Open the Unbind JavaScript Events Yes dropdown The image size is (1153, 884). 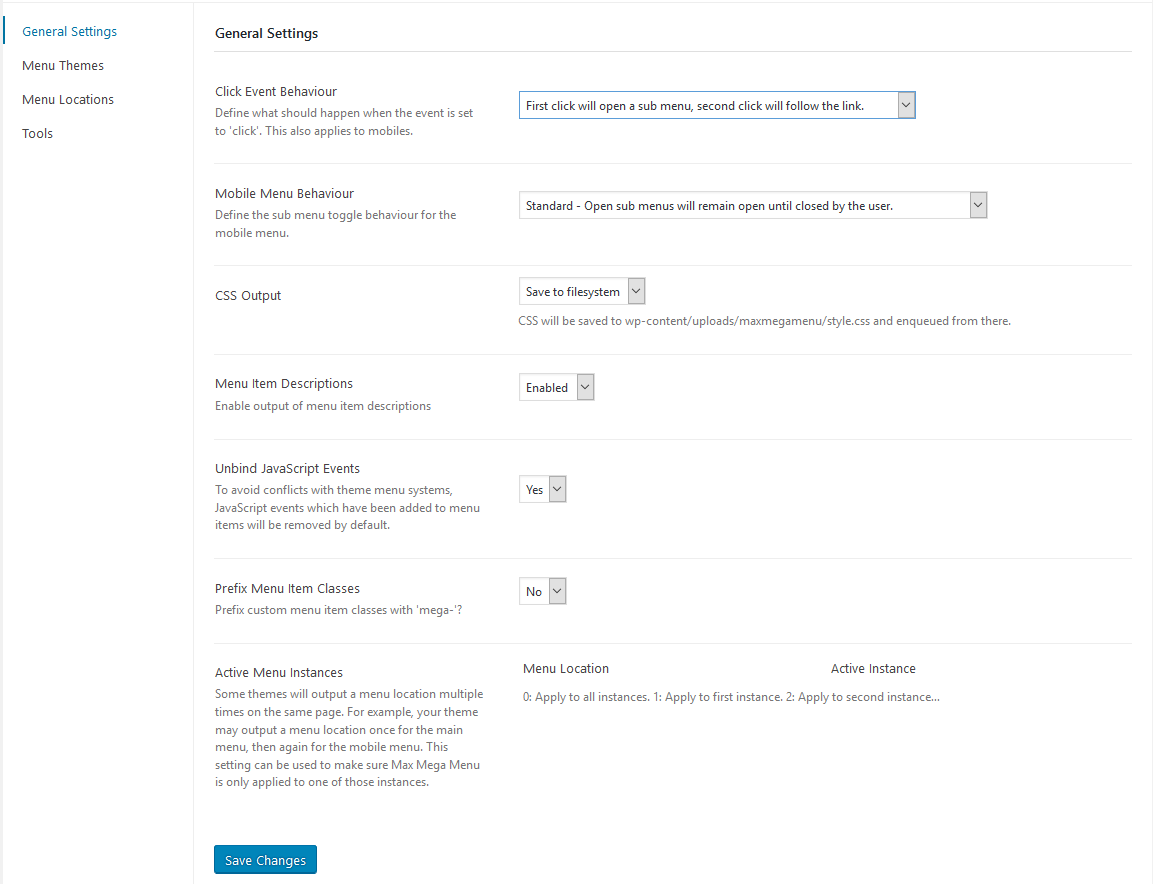(x=543, y=489)
